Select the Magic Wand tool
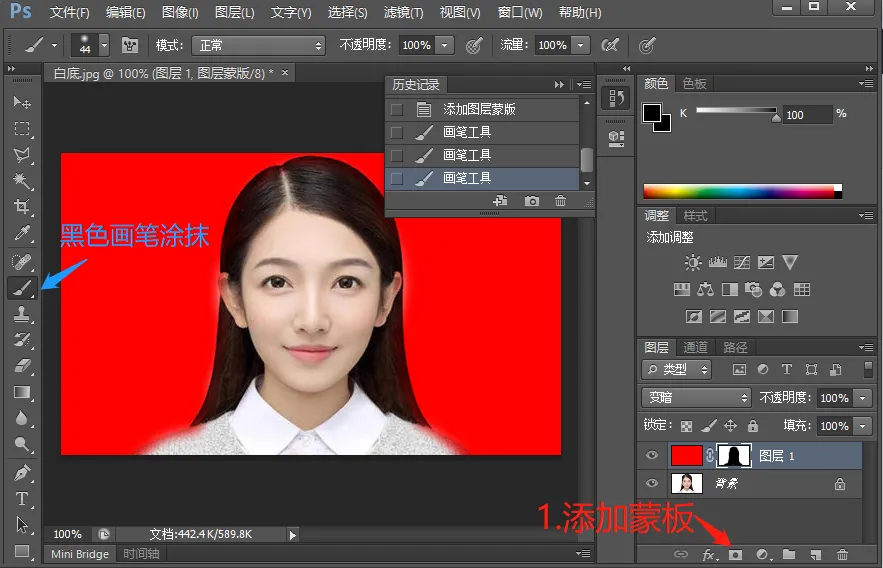The image size is (883, 568). (x=21, y=181)
